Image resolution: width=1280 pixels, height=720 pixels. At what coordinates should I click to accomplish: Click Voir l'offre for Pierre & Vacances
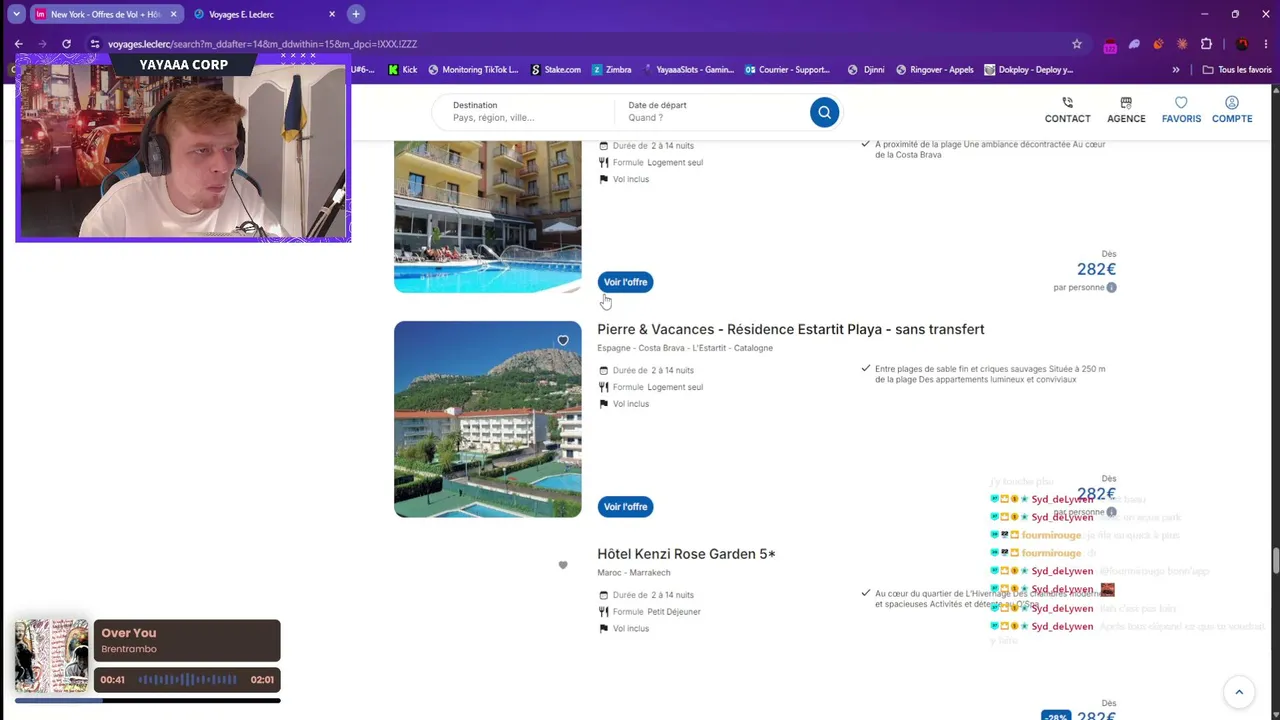(625, 507)
